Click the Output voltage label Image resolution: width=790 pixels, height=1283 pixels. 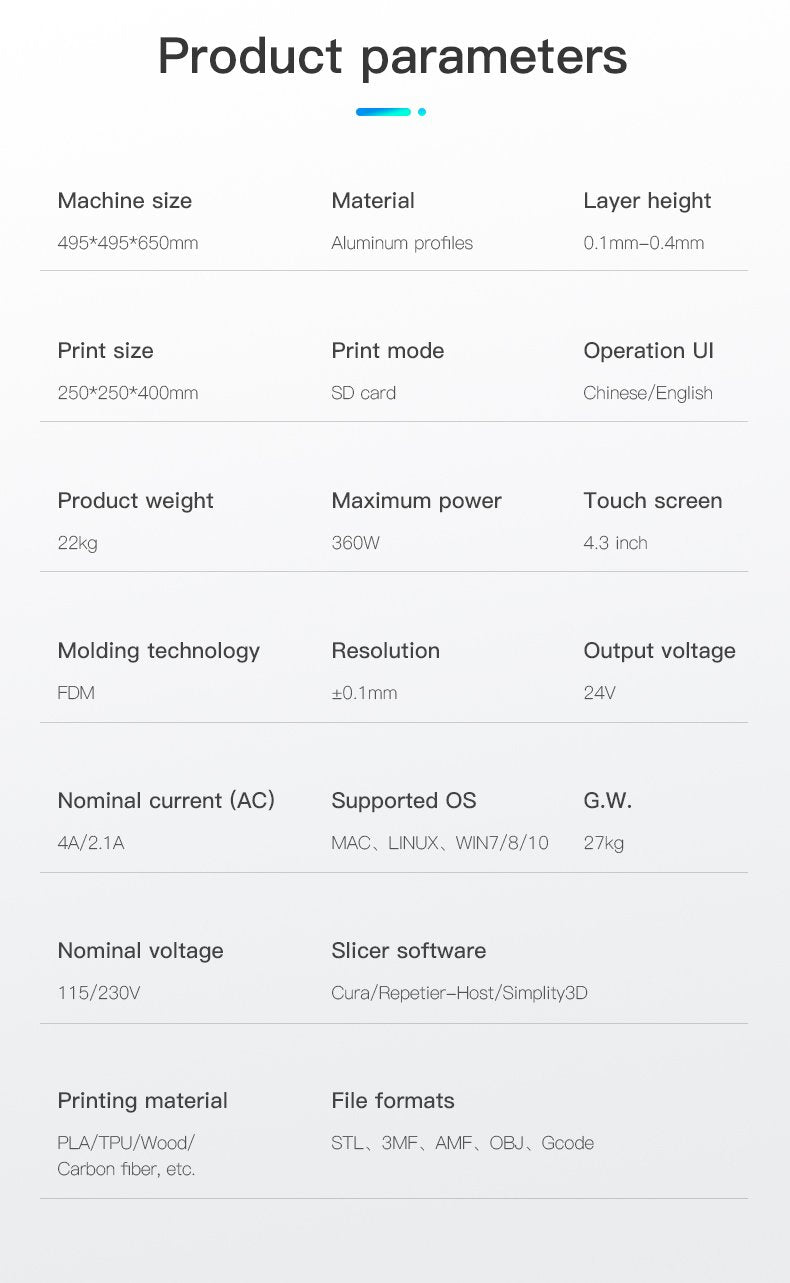[x=659, y=651]
